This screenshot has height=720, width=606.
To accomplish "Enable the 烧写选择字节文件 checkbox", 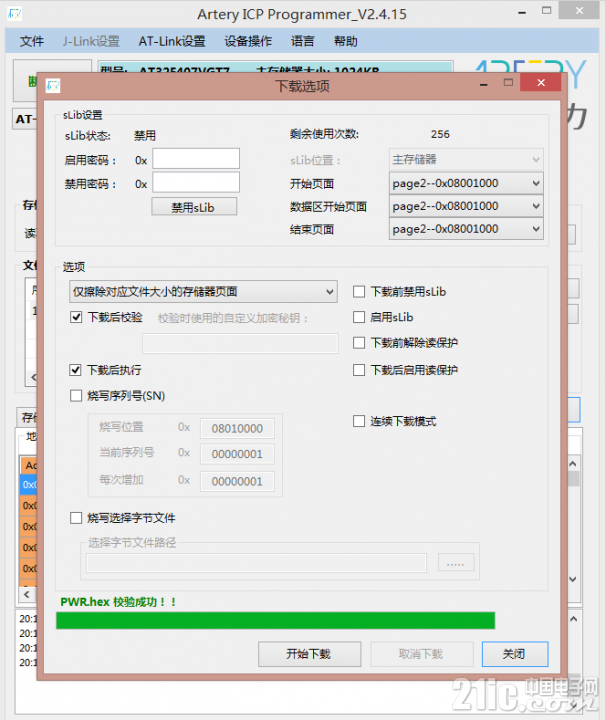I will 76,518.
